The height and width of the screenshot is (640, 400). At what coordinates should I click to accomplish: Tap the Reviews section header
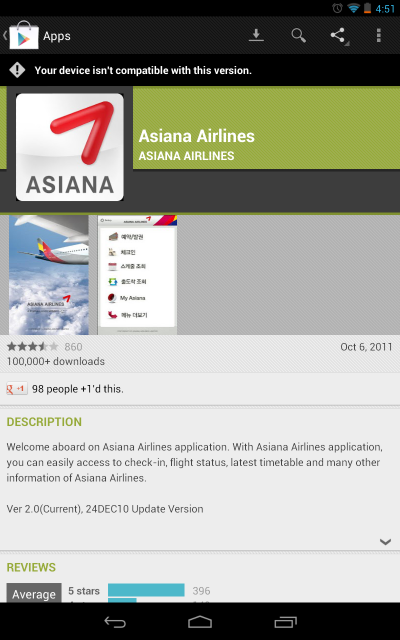[31, 567]
